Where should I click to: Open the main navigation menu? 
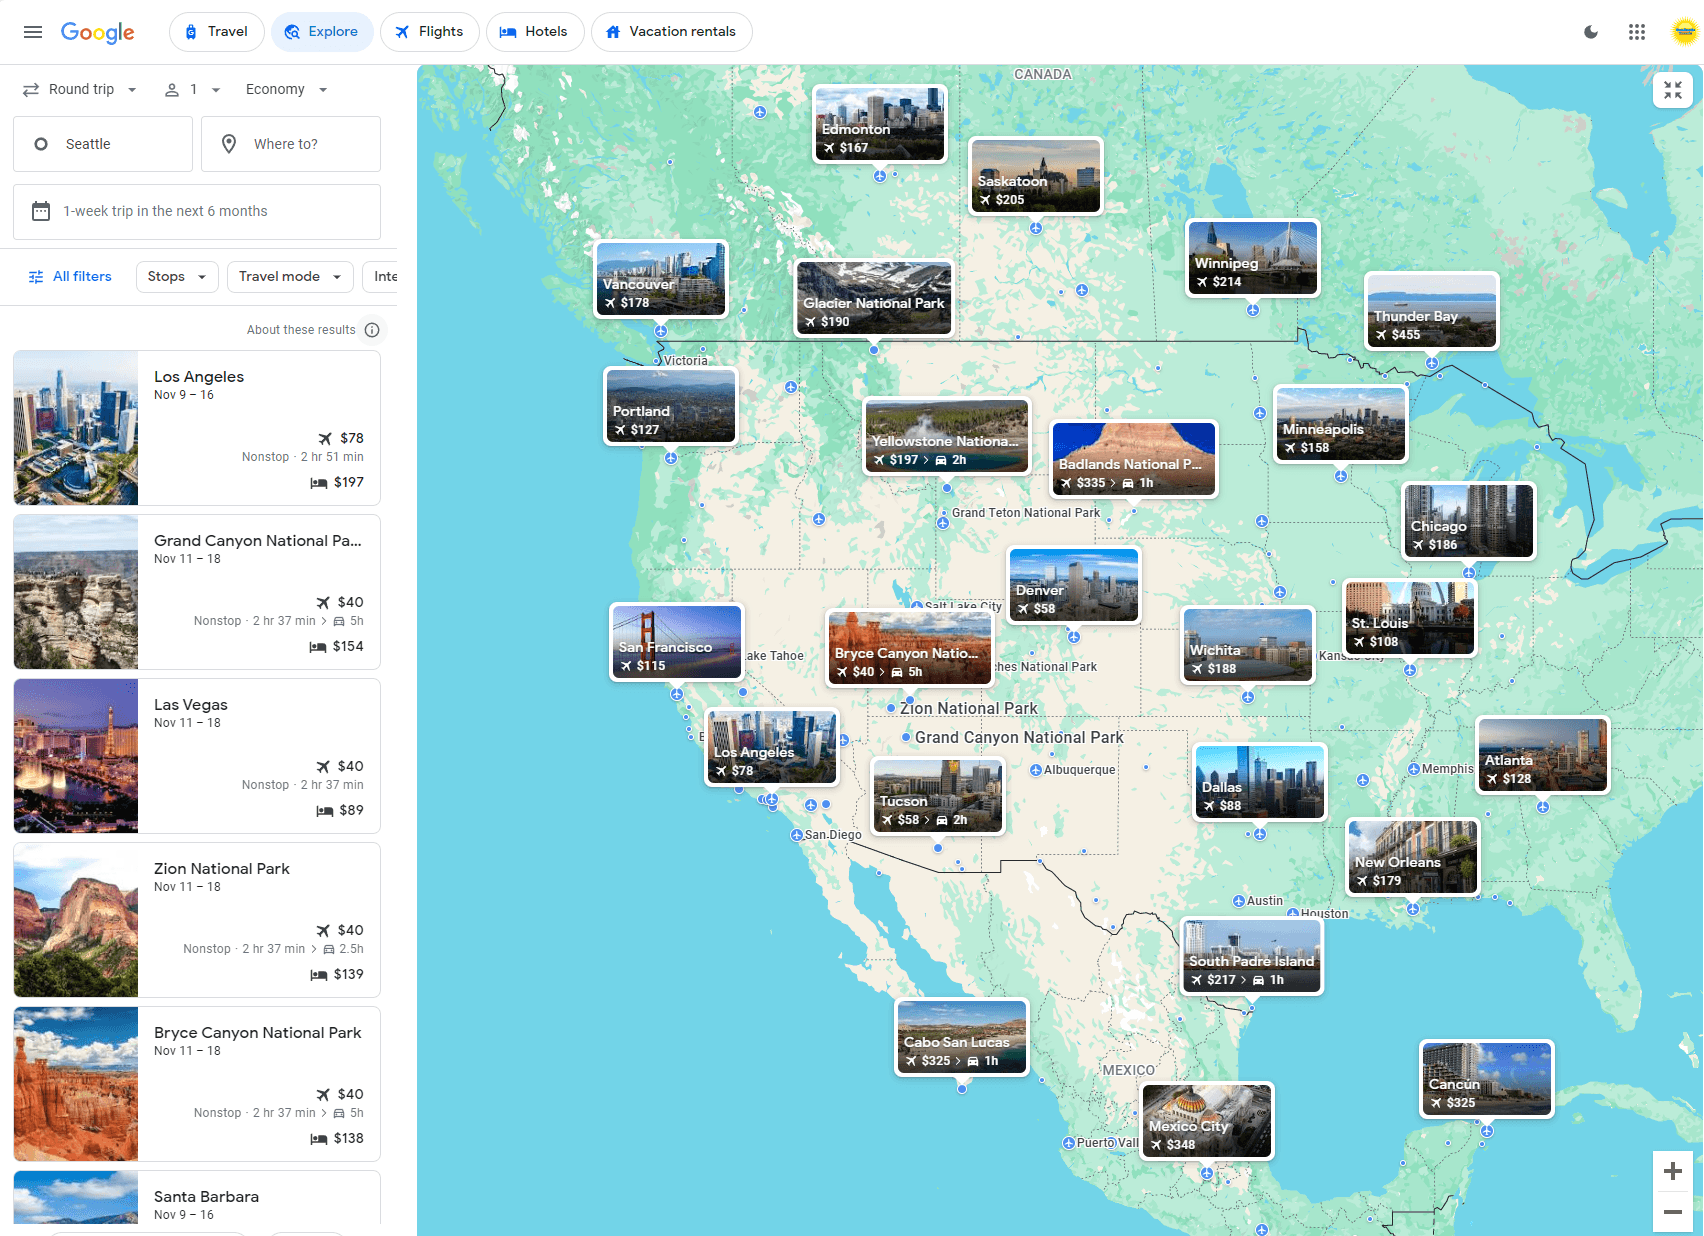(x=33, y=31)
